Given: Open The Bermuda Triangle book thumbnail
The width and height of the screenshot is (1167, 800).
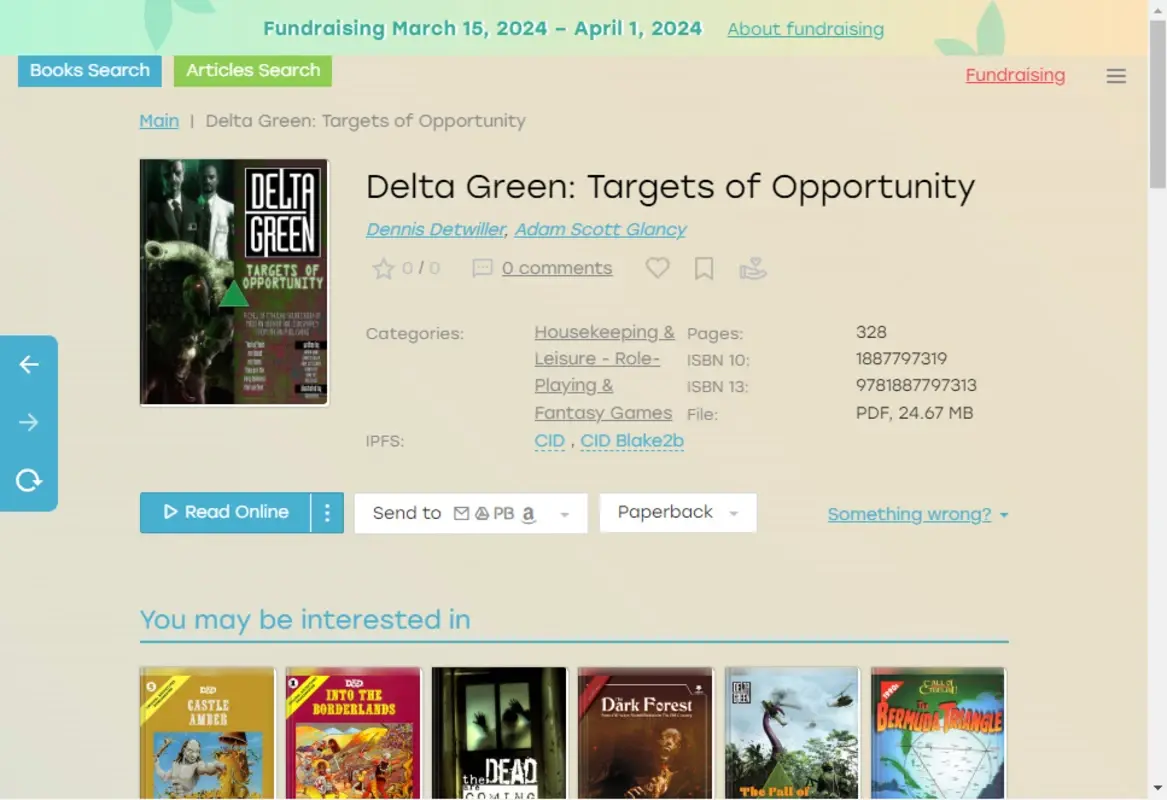Looking at the screenshot, I should tap(937, 733).
